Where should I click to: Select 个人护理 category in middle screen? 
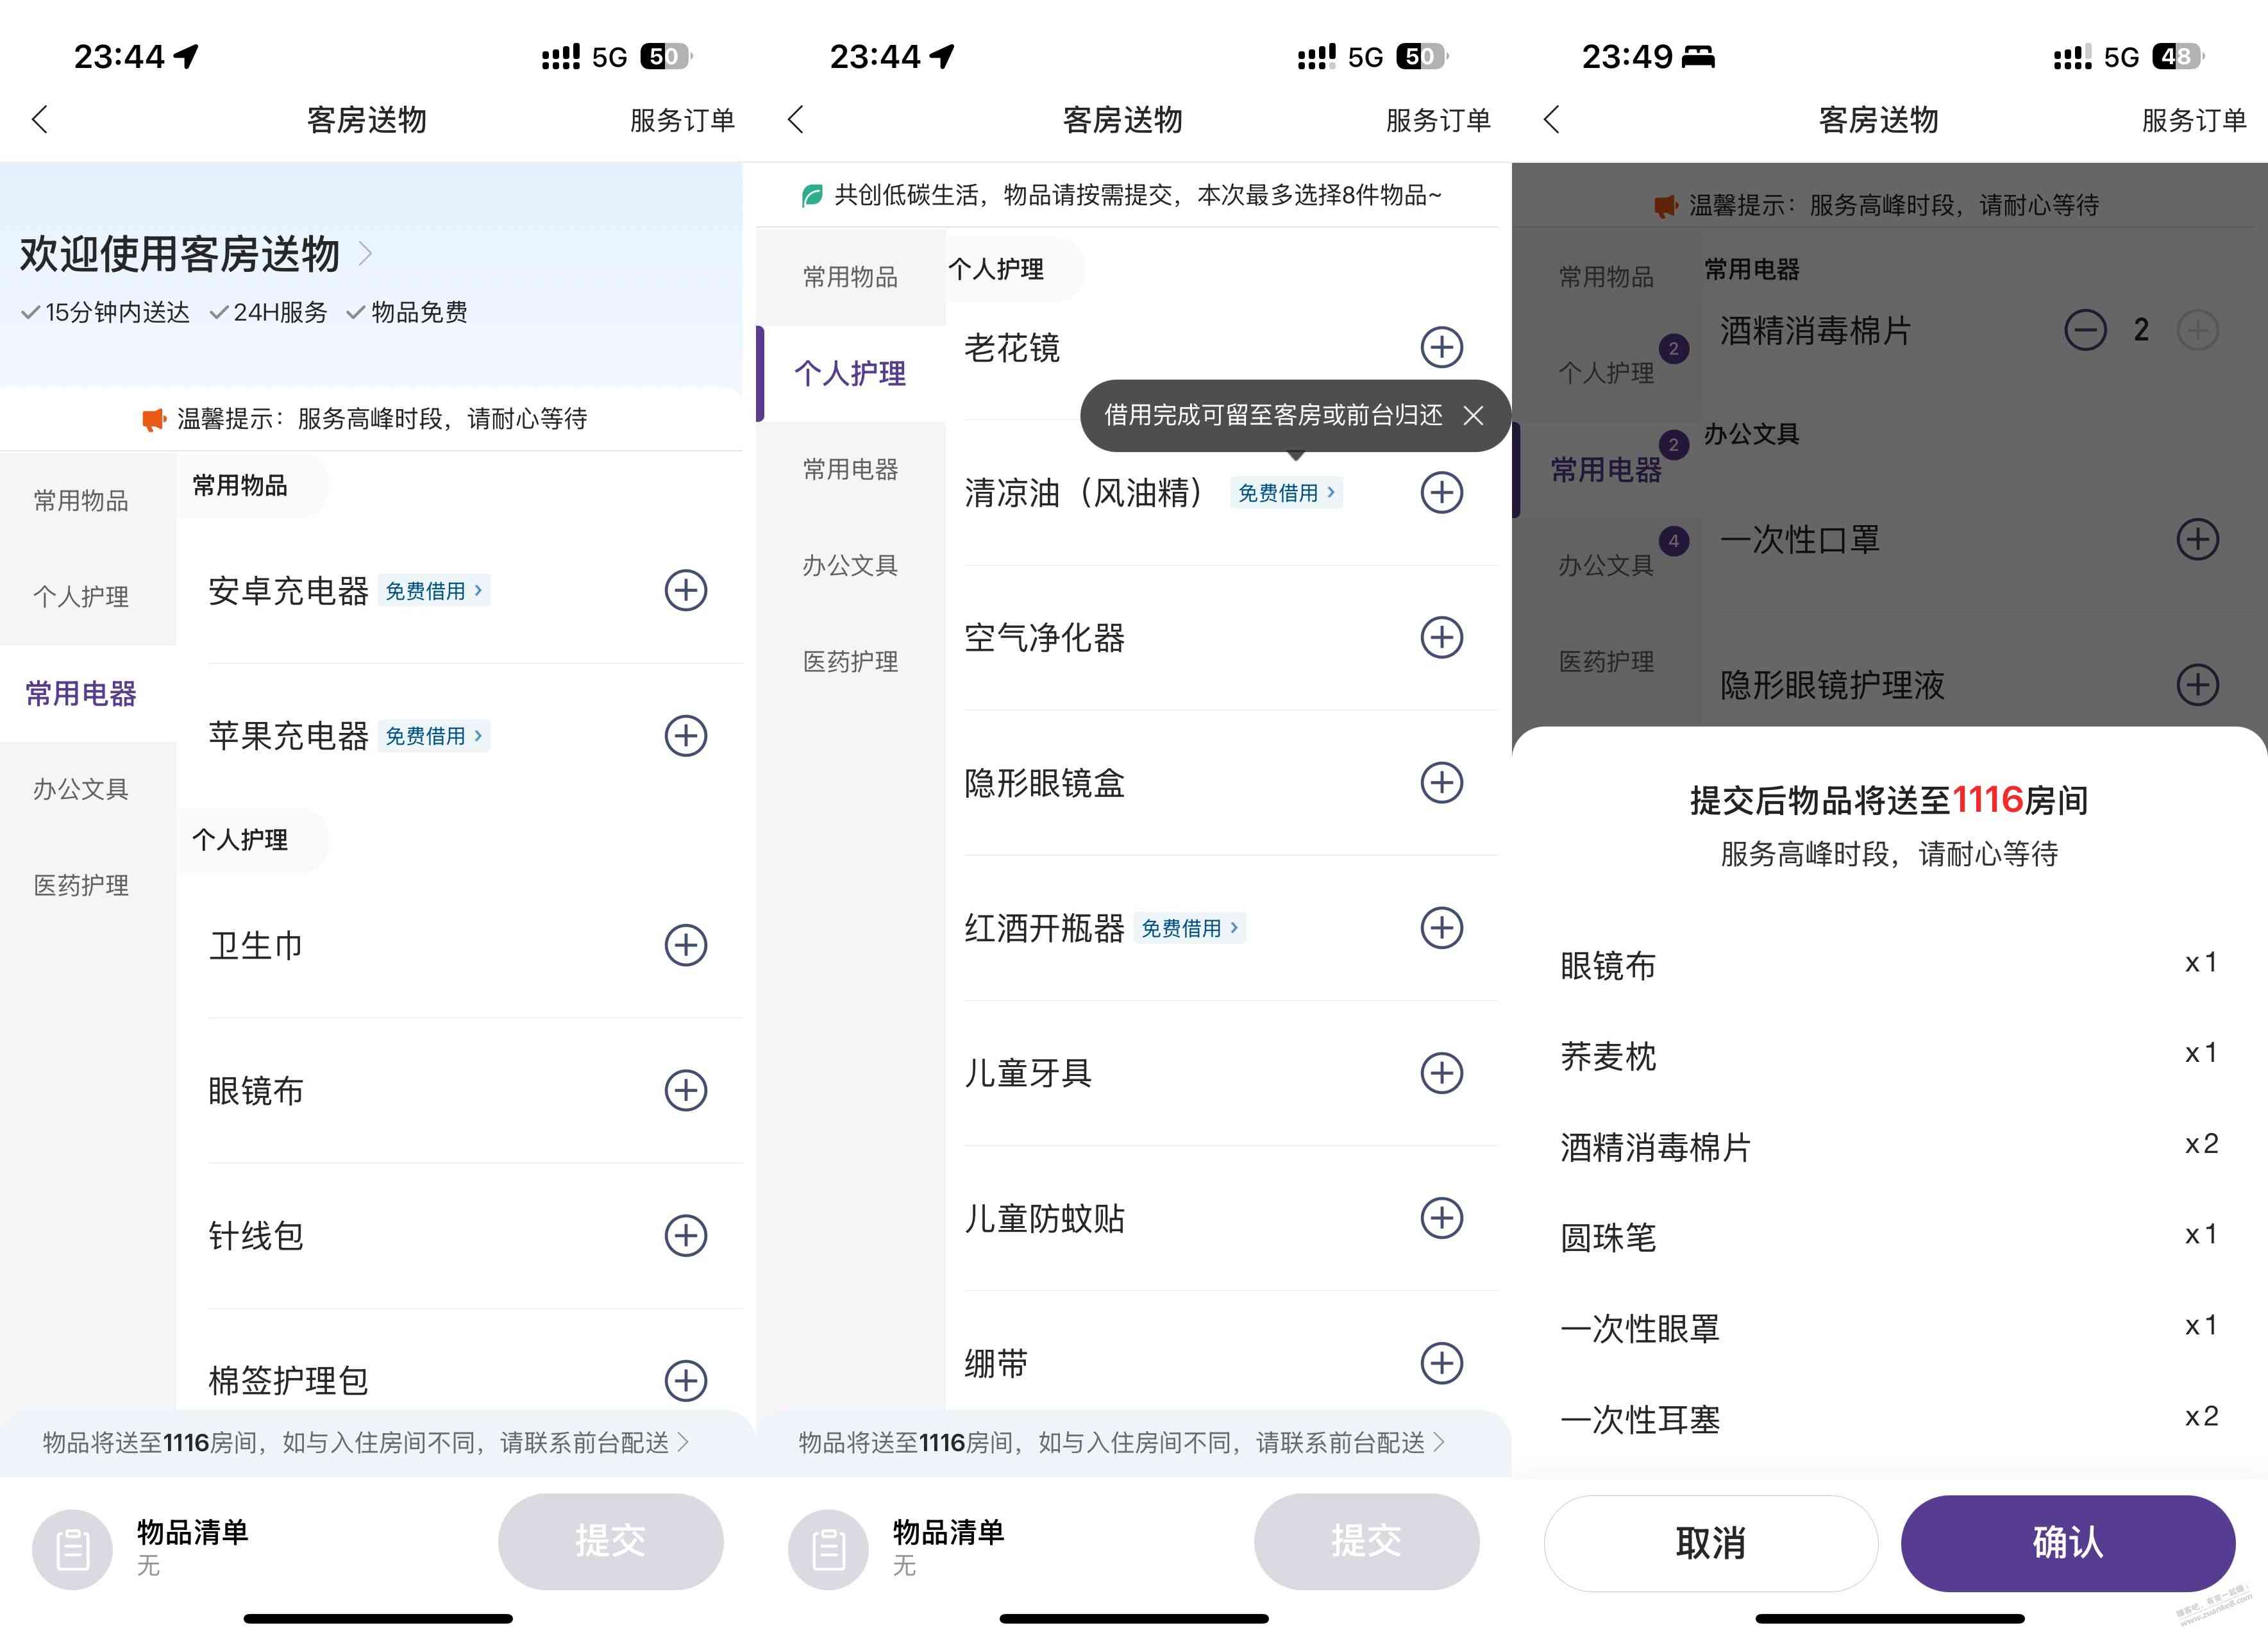851,373
